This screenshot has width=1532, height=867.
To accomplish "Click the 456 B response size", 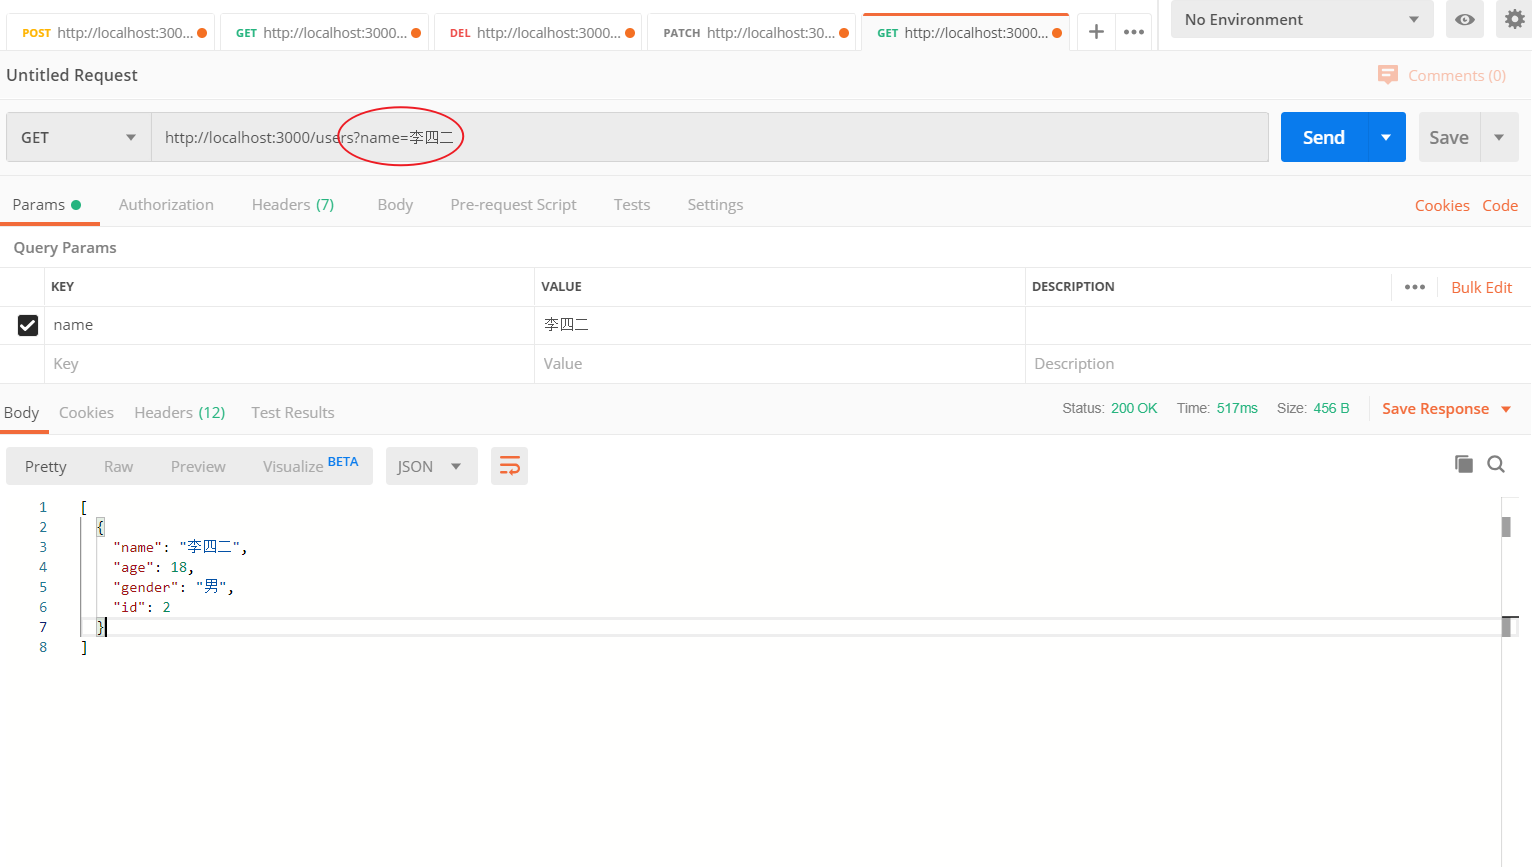I will pyautogui.click(x=1331, y=408).
